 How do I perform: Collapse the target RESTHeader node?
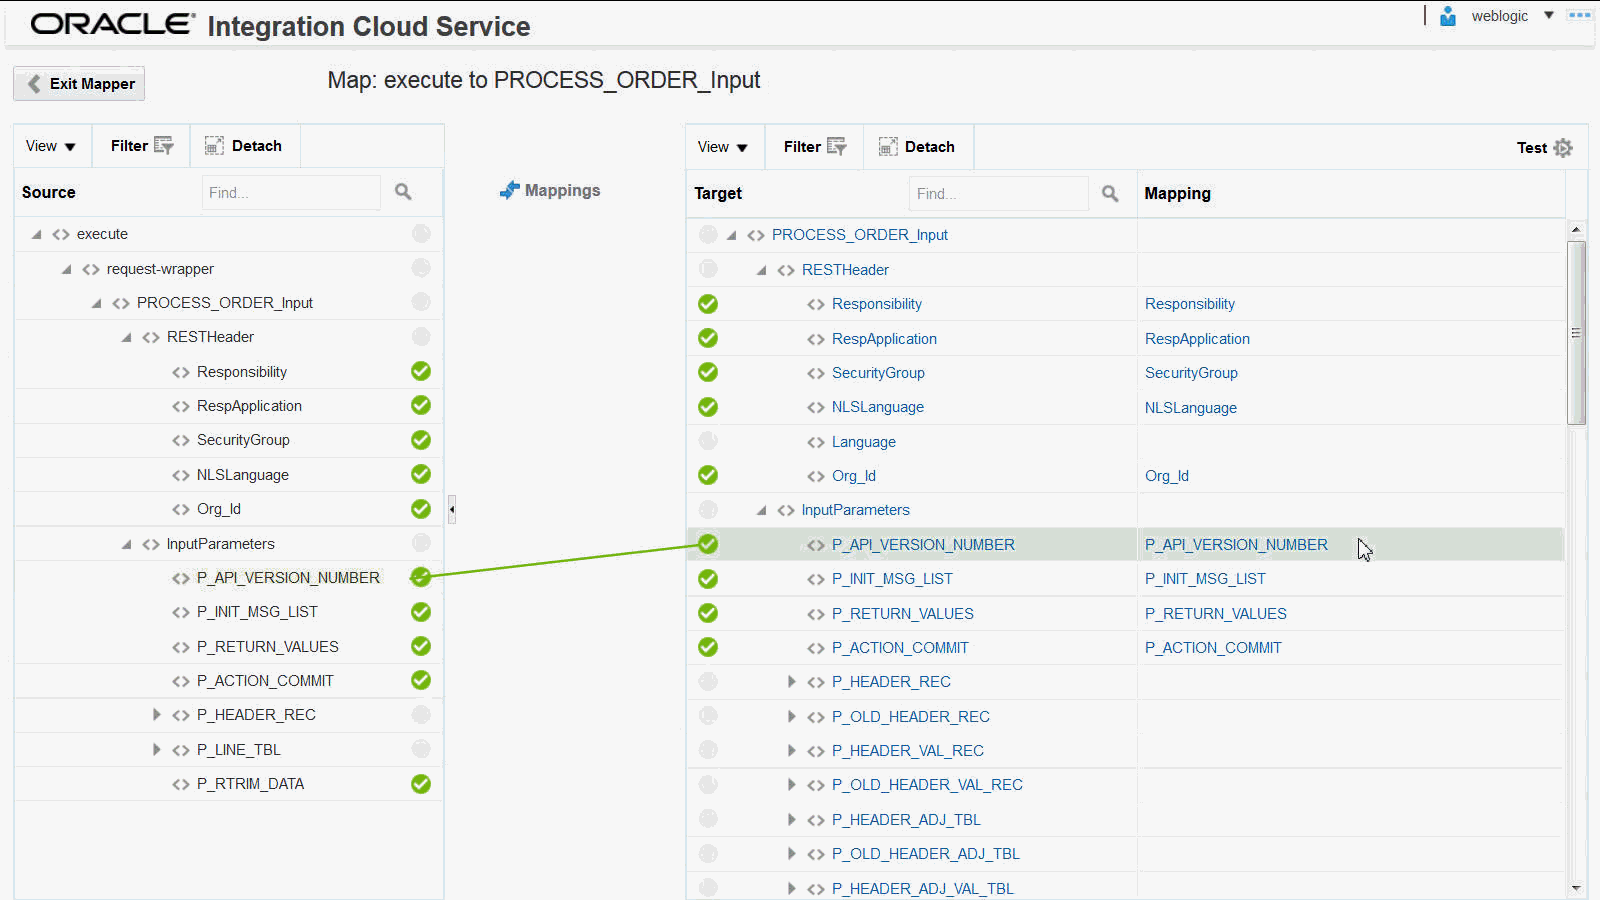pyautogui.click(x=762, y=270)
